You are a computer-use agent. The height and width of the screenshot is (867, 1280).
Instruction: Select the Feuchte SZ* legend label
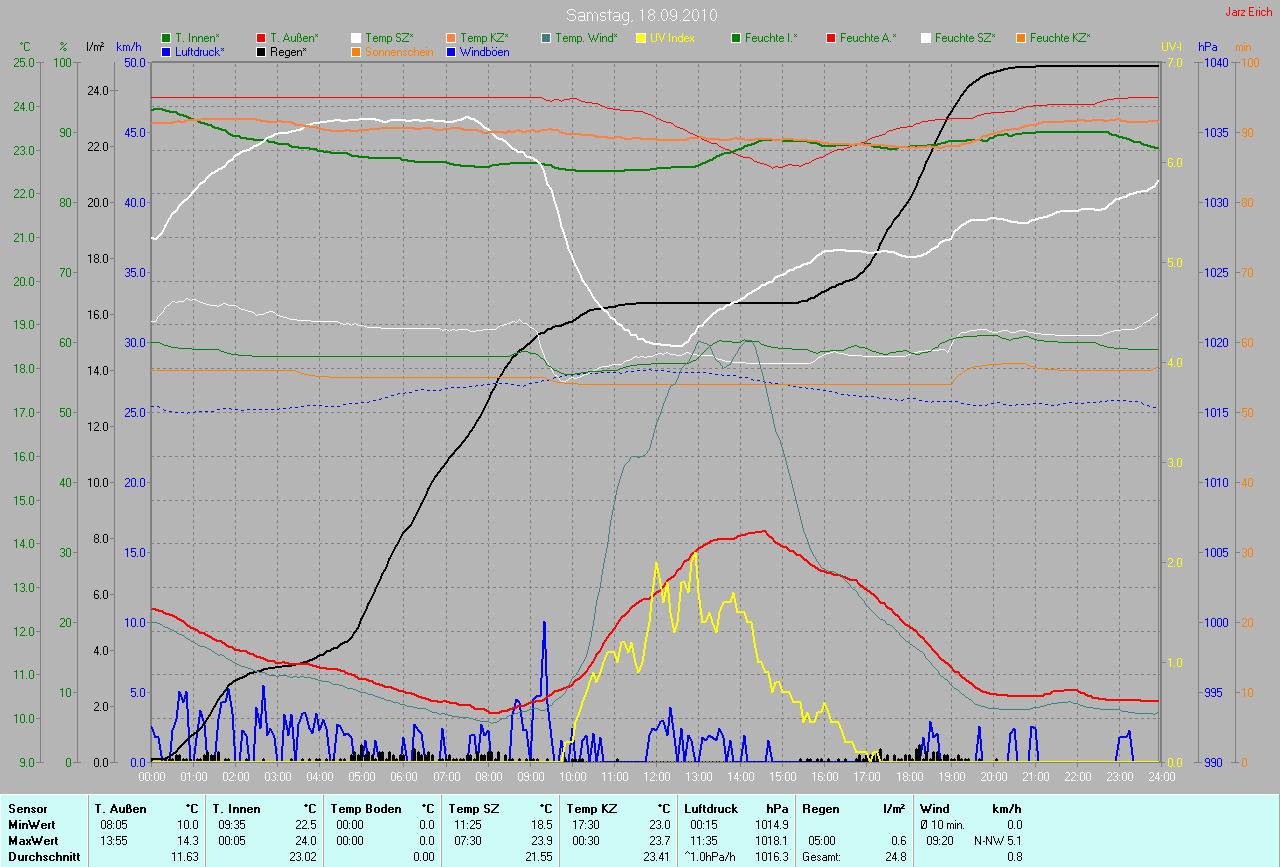(965, 38)
